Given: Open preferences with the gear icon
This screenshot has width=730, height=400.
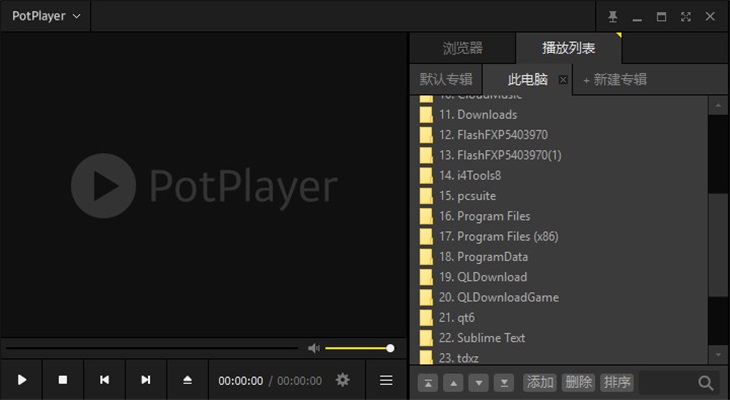Looking at the screenshot, I should point(343,380).
